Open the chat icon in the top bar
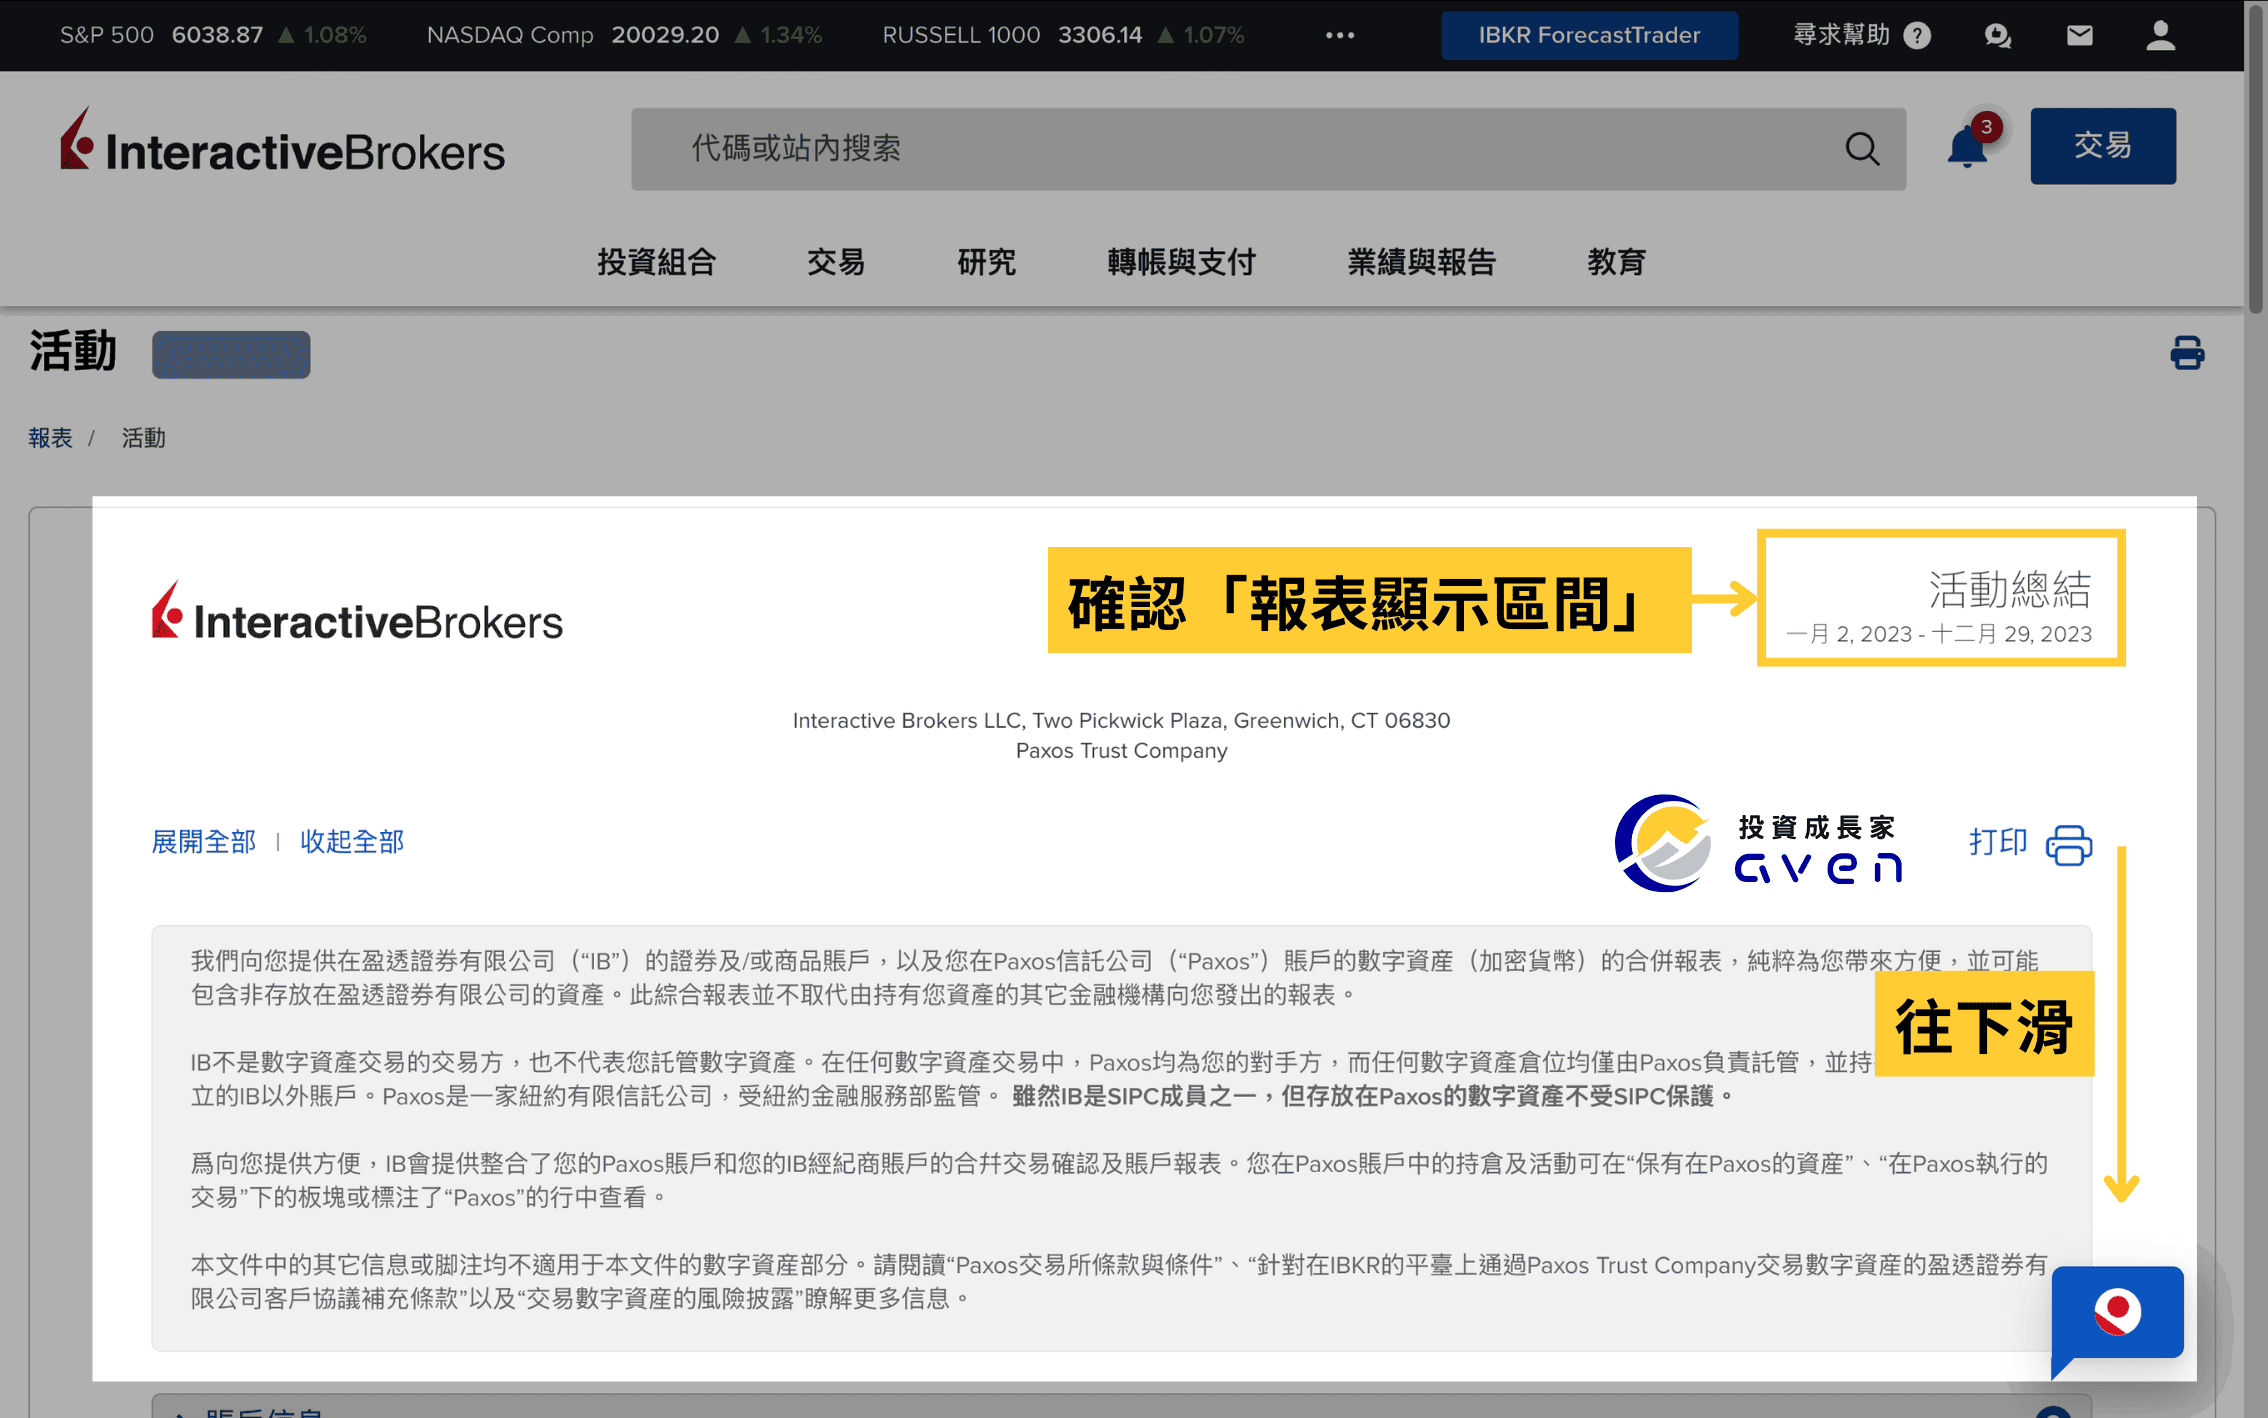The height and width of the screenshot is (1418, 2268). (x=1998, y=35)
